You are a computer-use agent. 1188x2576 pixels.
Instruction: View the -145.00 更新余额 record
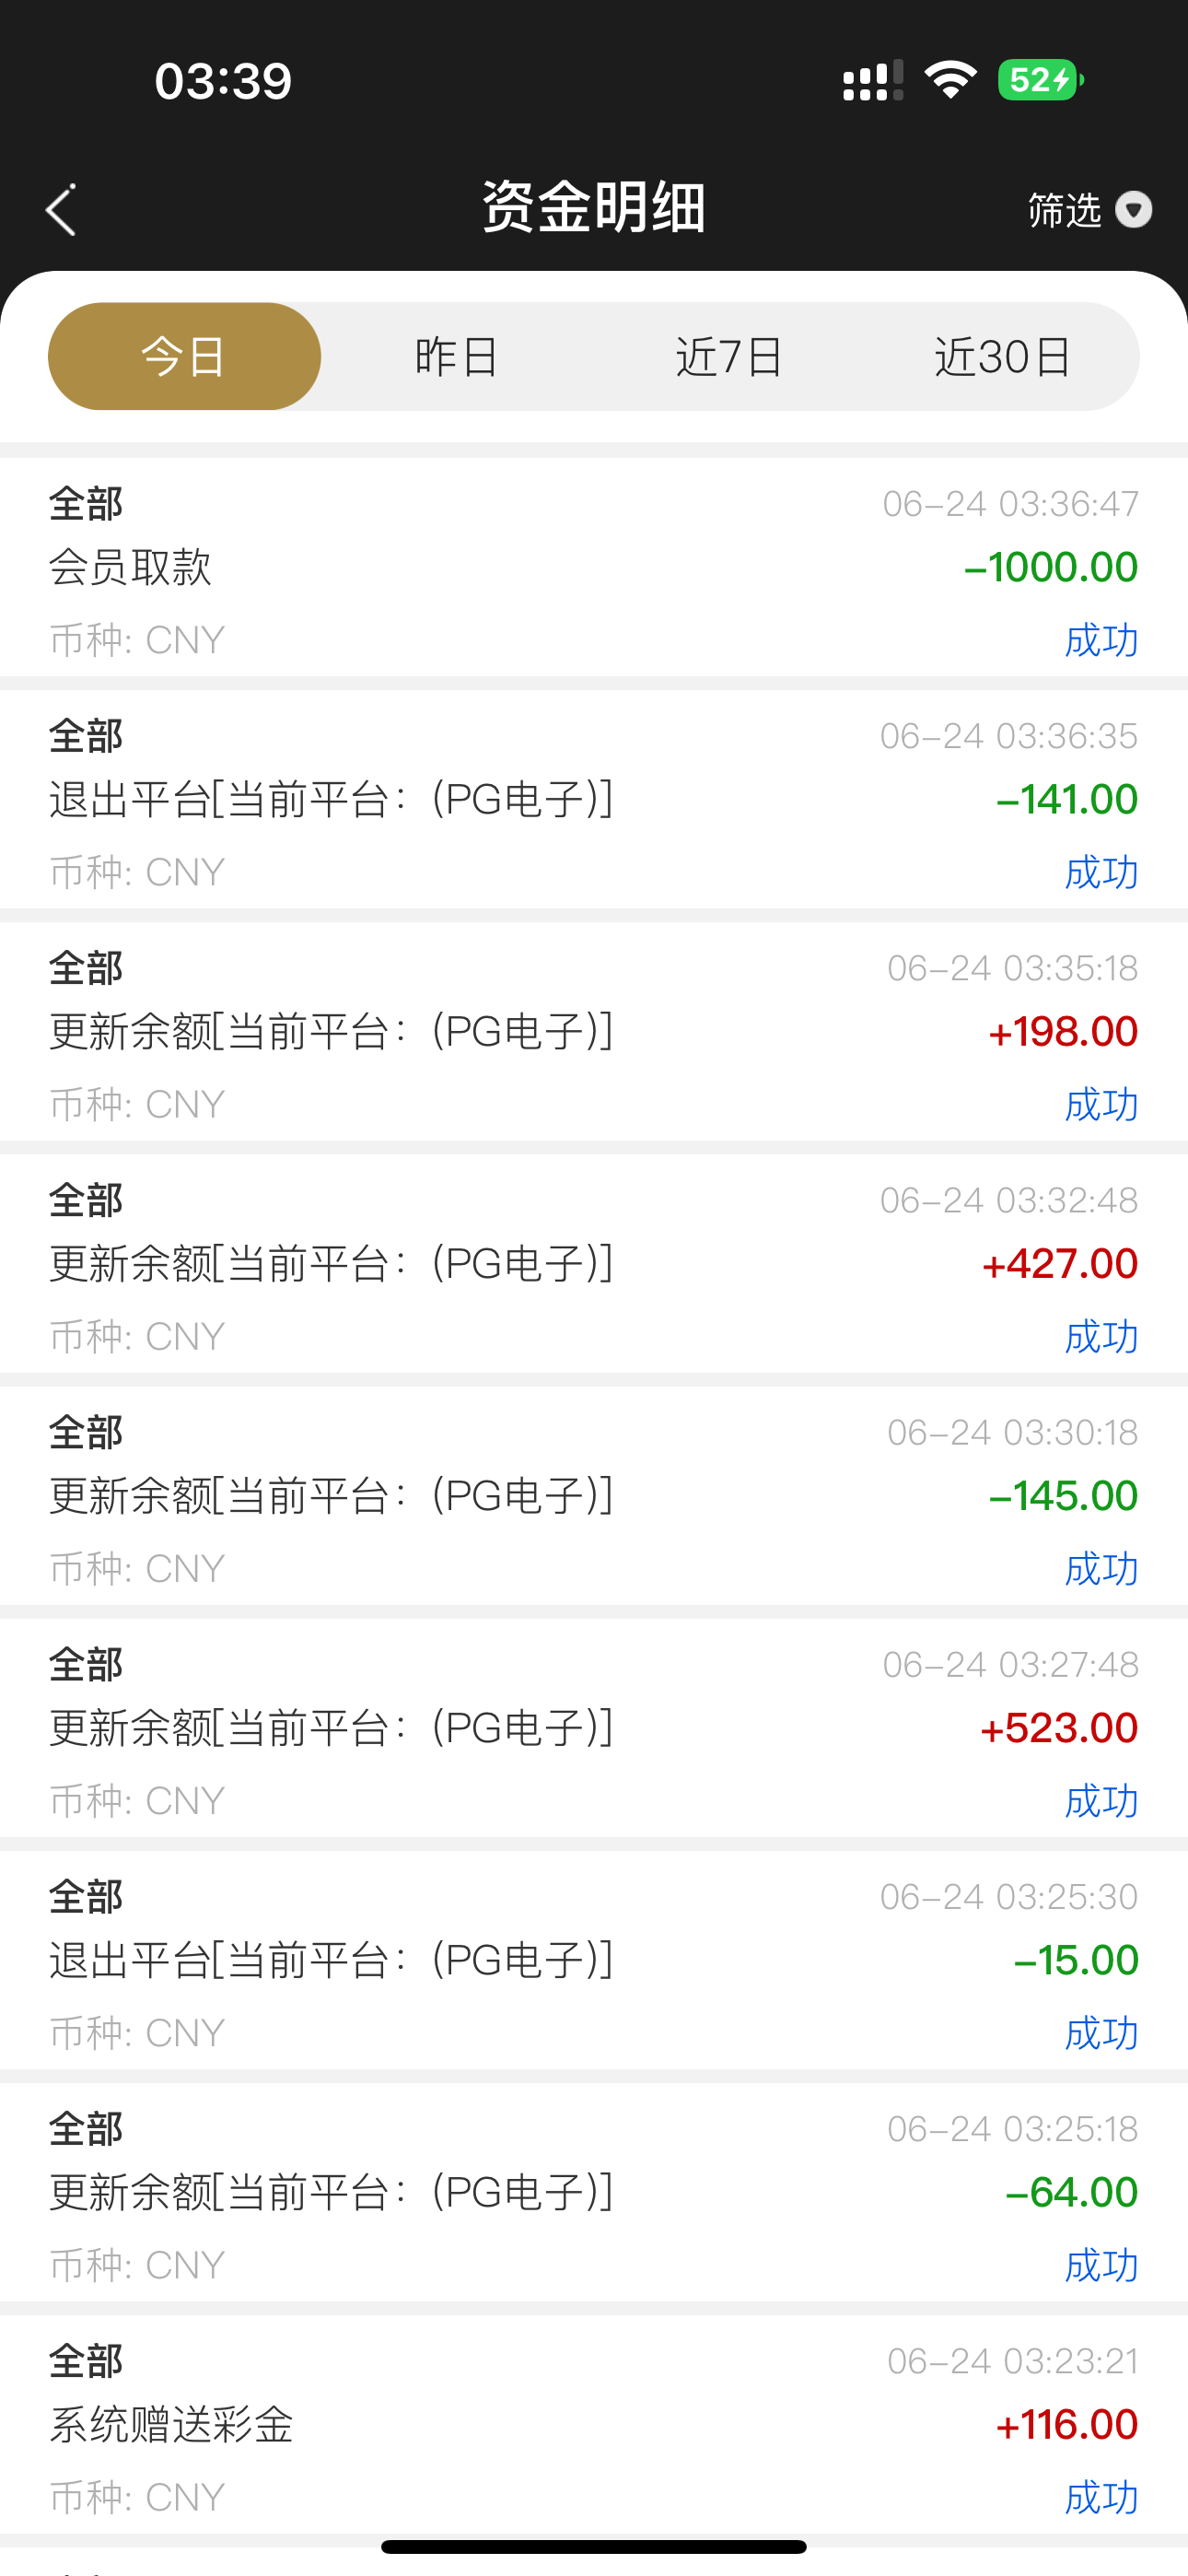[594, 1496]
